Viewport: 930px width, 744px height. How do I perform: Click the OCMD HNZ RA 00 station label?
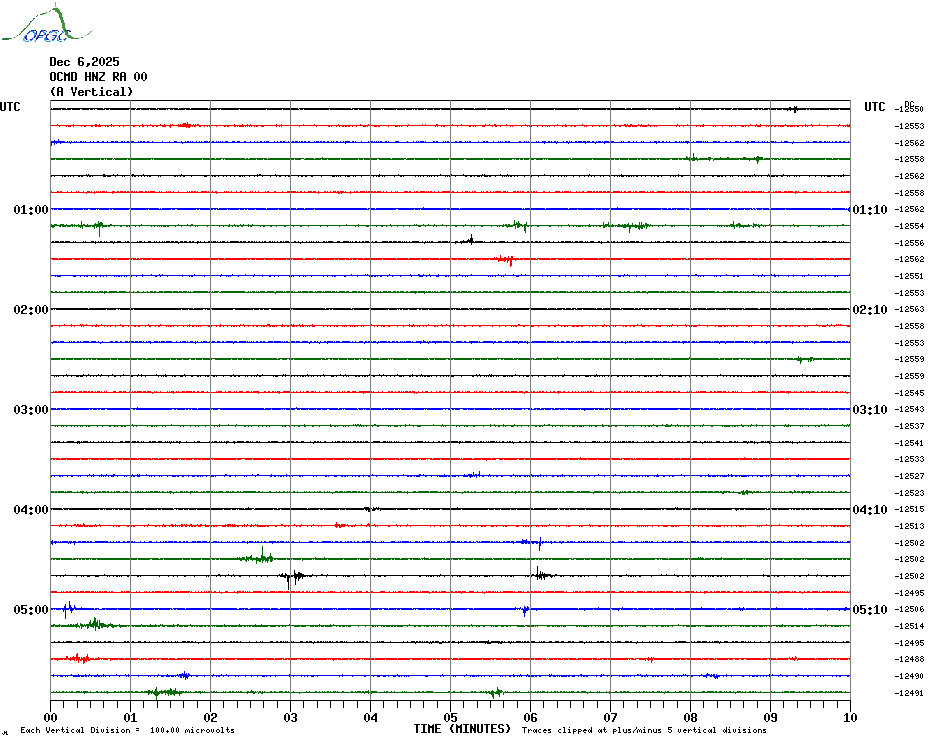click(x=98, y=77)
